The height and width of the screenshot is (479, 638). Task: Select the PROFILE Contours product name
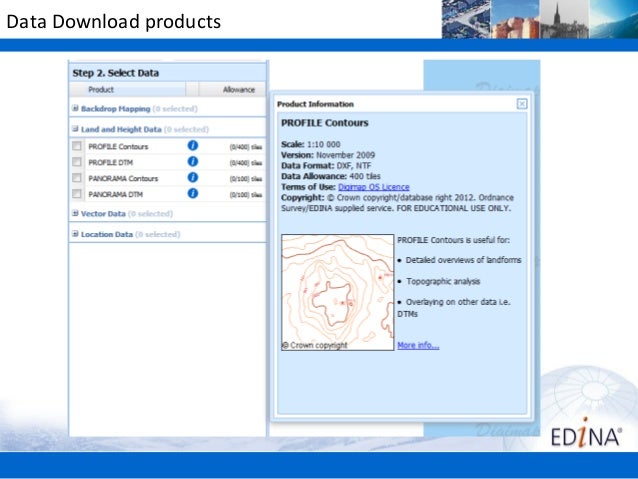(x=118, y=147)
